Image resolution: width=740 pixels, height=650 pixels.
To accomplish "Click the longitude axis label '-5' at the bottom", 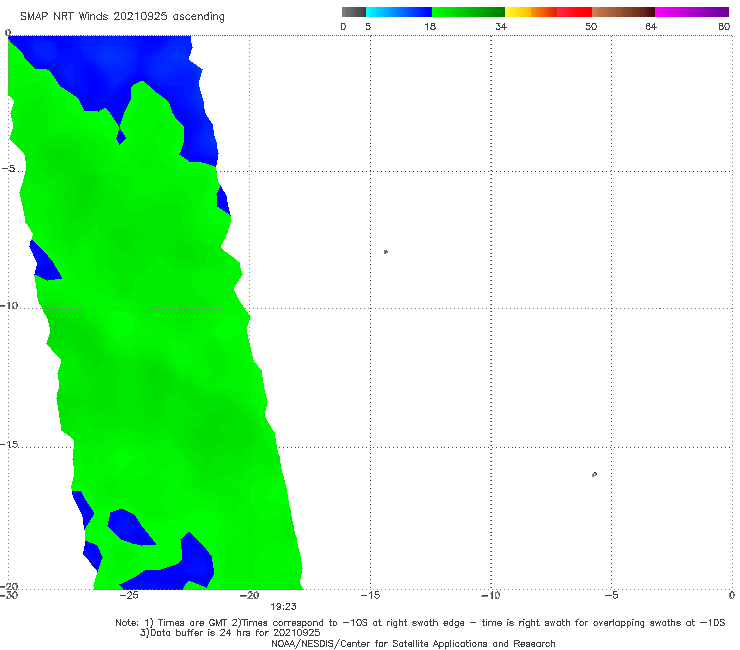I will pyautogui.click(x=611, y=595).
